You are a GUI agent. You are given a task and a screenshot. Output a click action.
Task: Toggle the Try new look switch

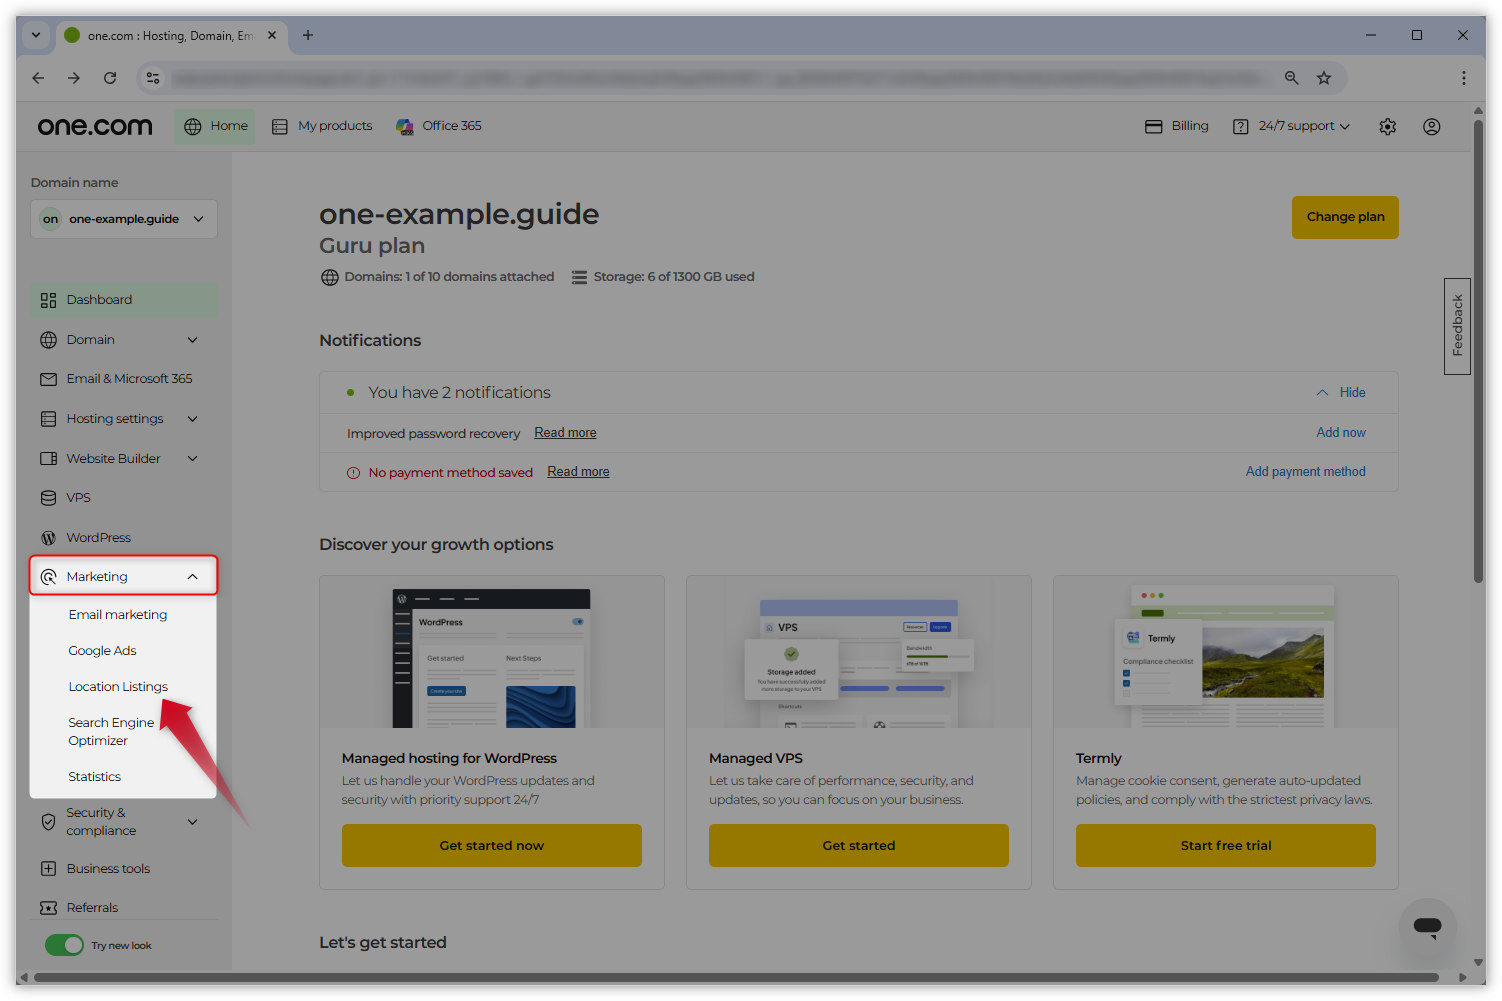[x=64, y=945]
